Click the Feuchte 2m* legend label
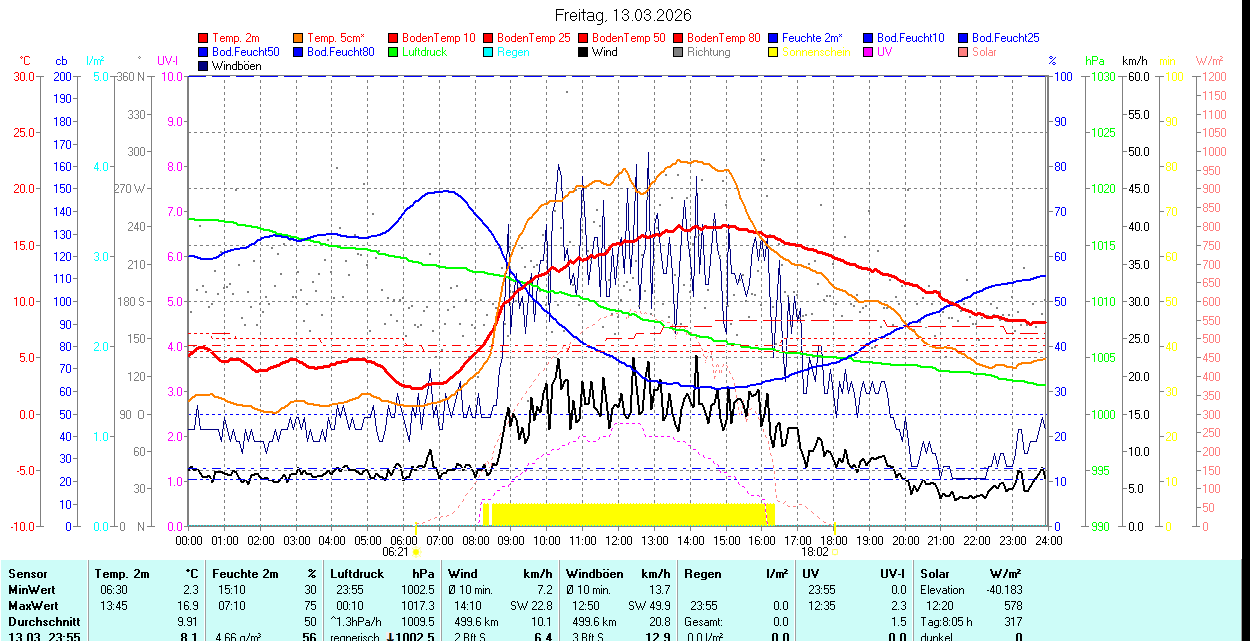Screen dimensions: 1250x641 pyautogui.click(x=813, y=38)
